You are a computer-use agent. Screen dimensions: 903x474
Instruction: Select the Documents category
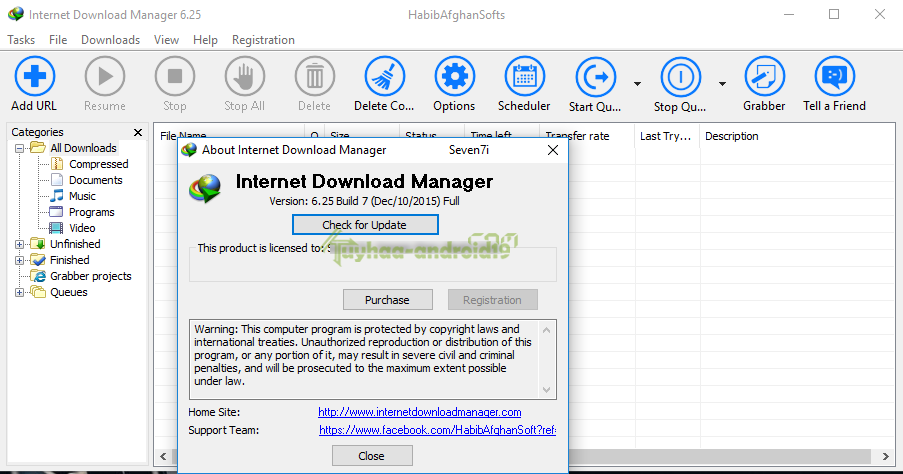pos(96,180)
